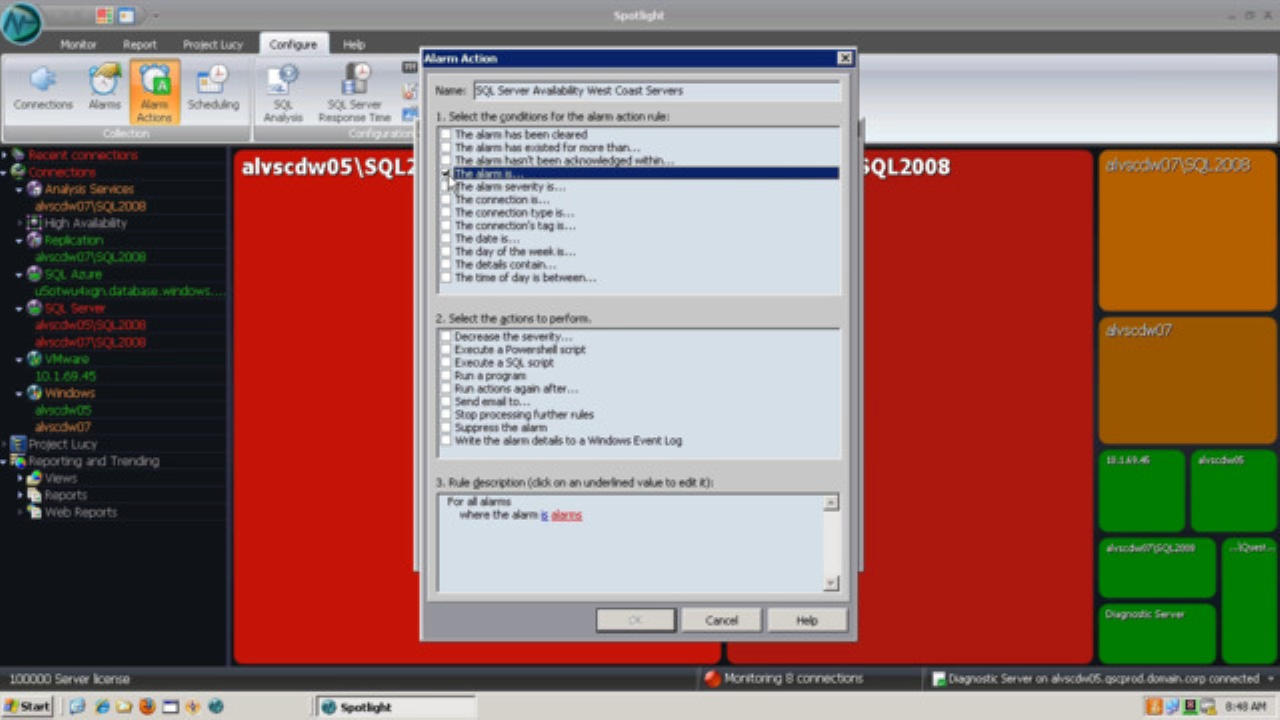Switch to the Monitor ribbon tab
The height and width of the screenshot is (720, 1280).
tap(79, 44)
